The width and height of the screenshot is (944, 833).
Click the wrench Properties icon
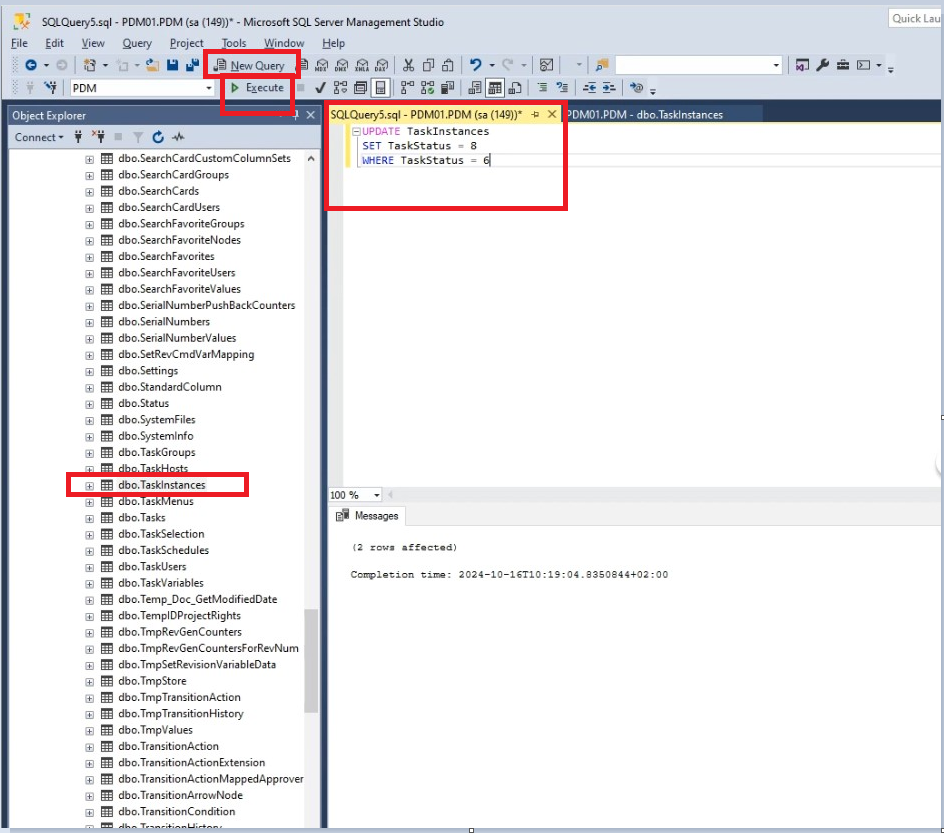822,65
